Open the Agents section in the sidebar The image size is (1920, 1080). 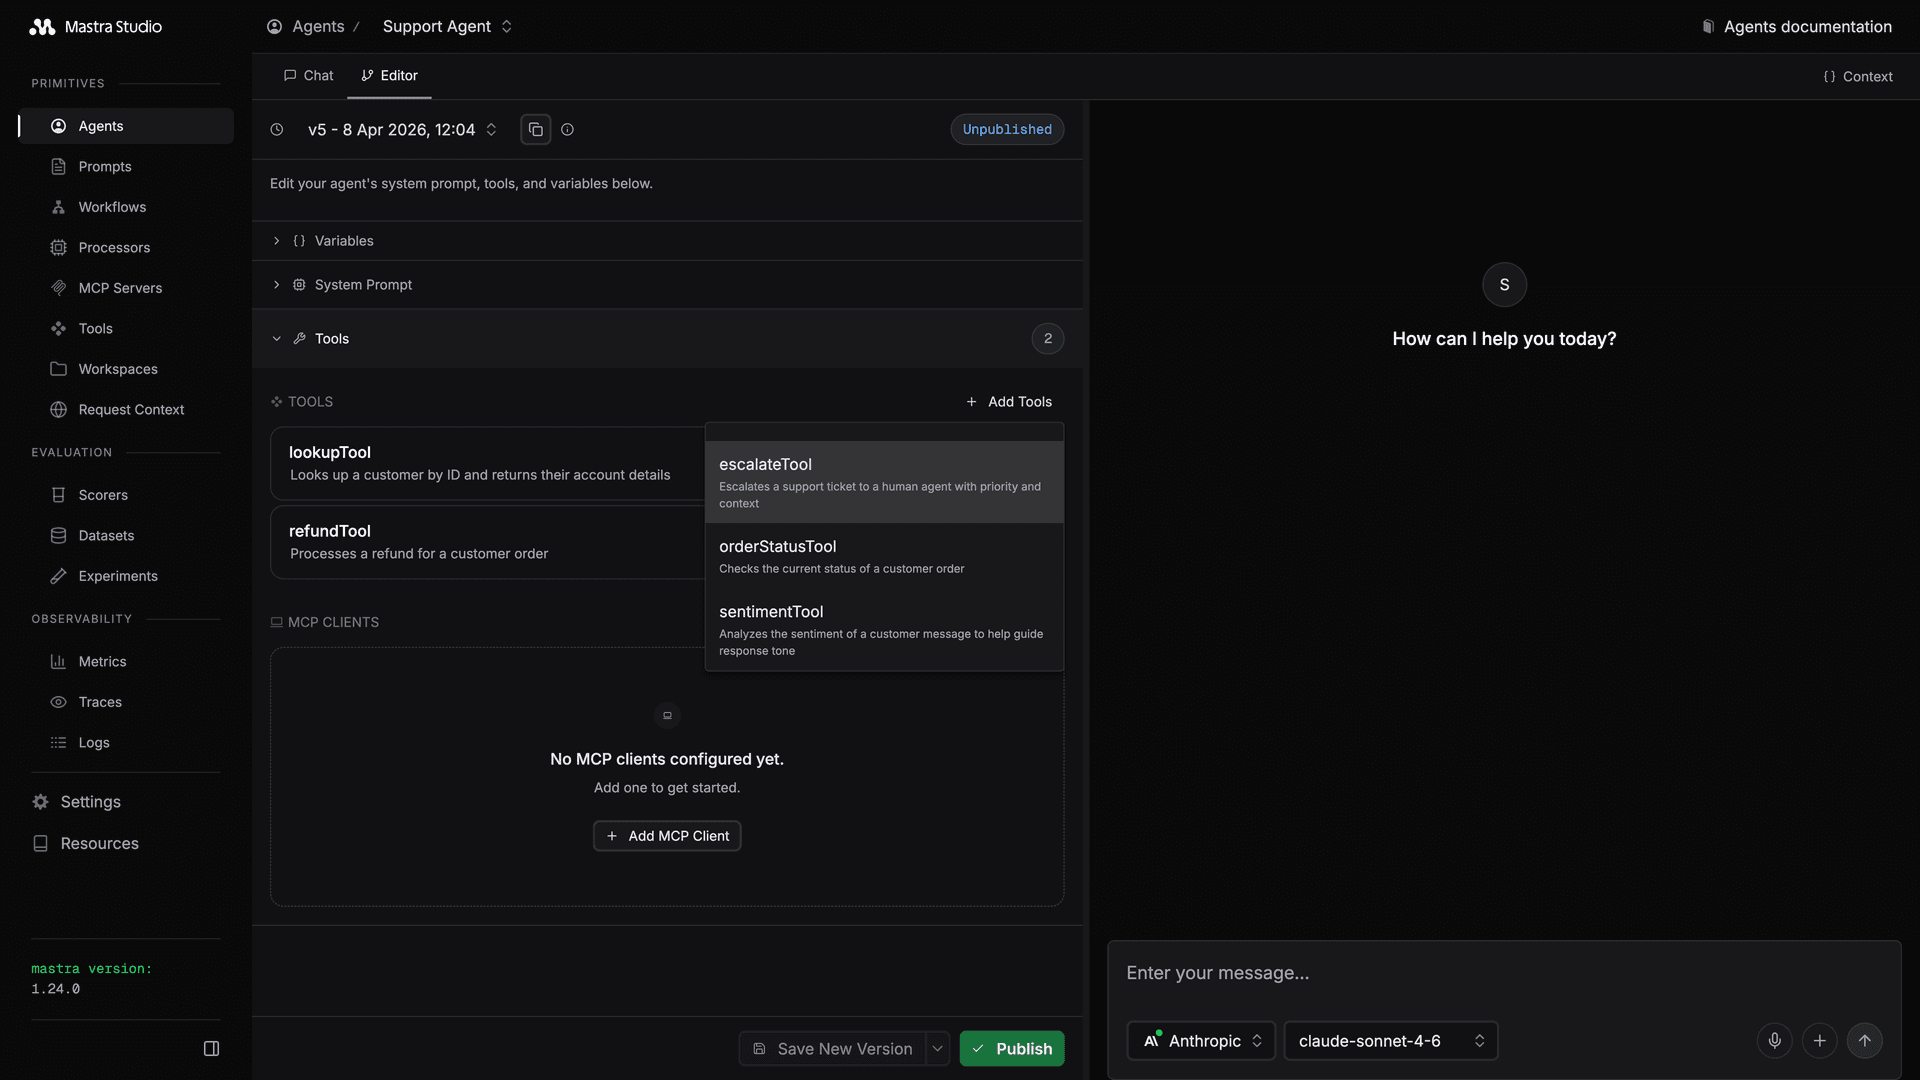point(99,125)
